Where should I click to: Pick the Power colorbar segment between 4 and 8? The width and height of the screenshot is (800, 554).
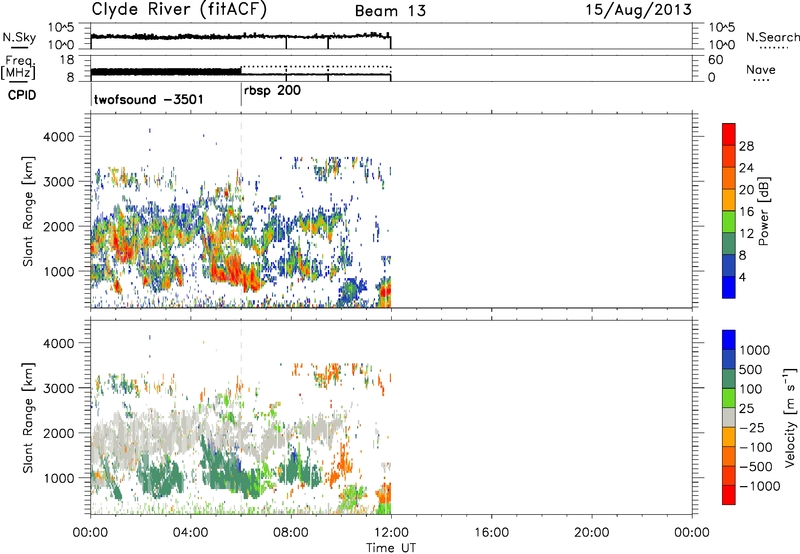tap(729, 266)
